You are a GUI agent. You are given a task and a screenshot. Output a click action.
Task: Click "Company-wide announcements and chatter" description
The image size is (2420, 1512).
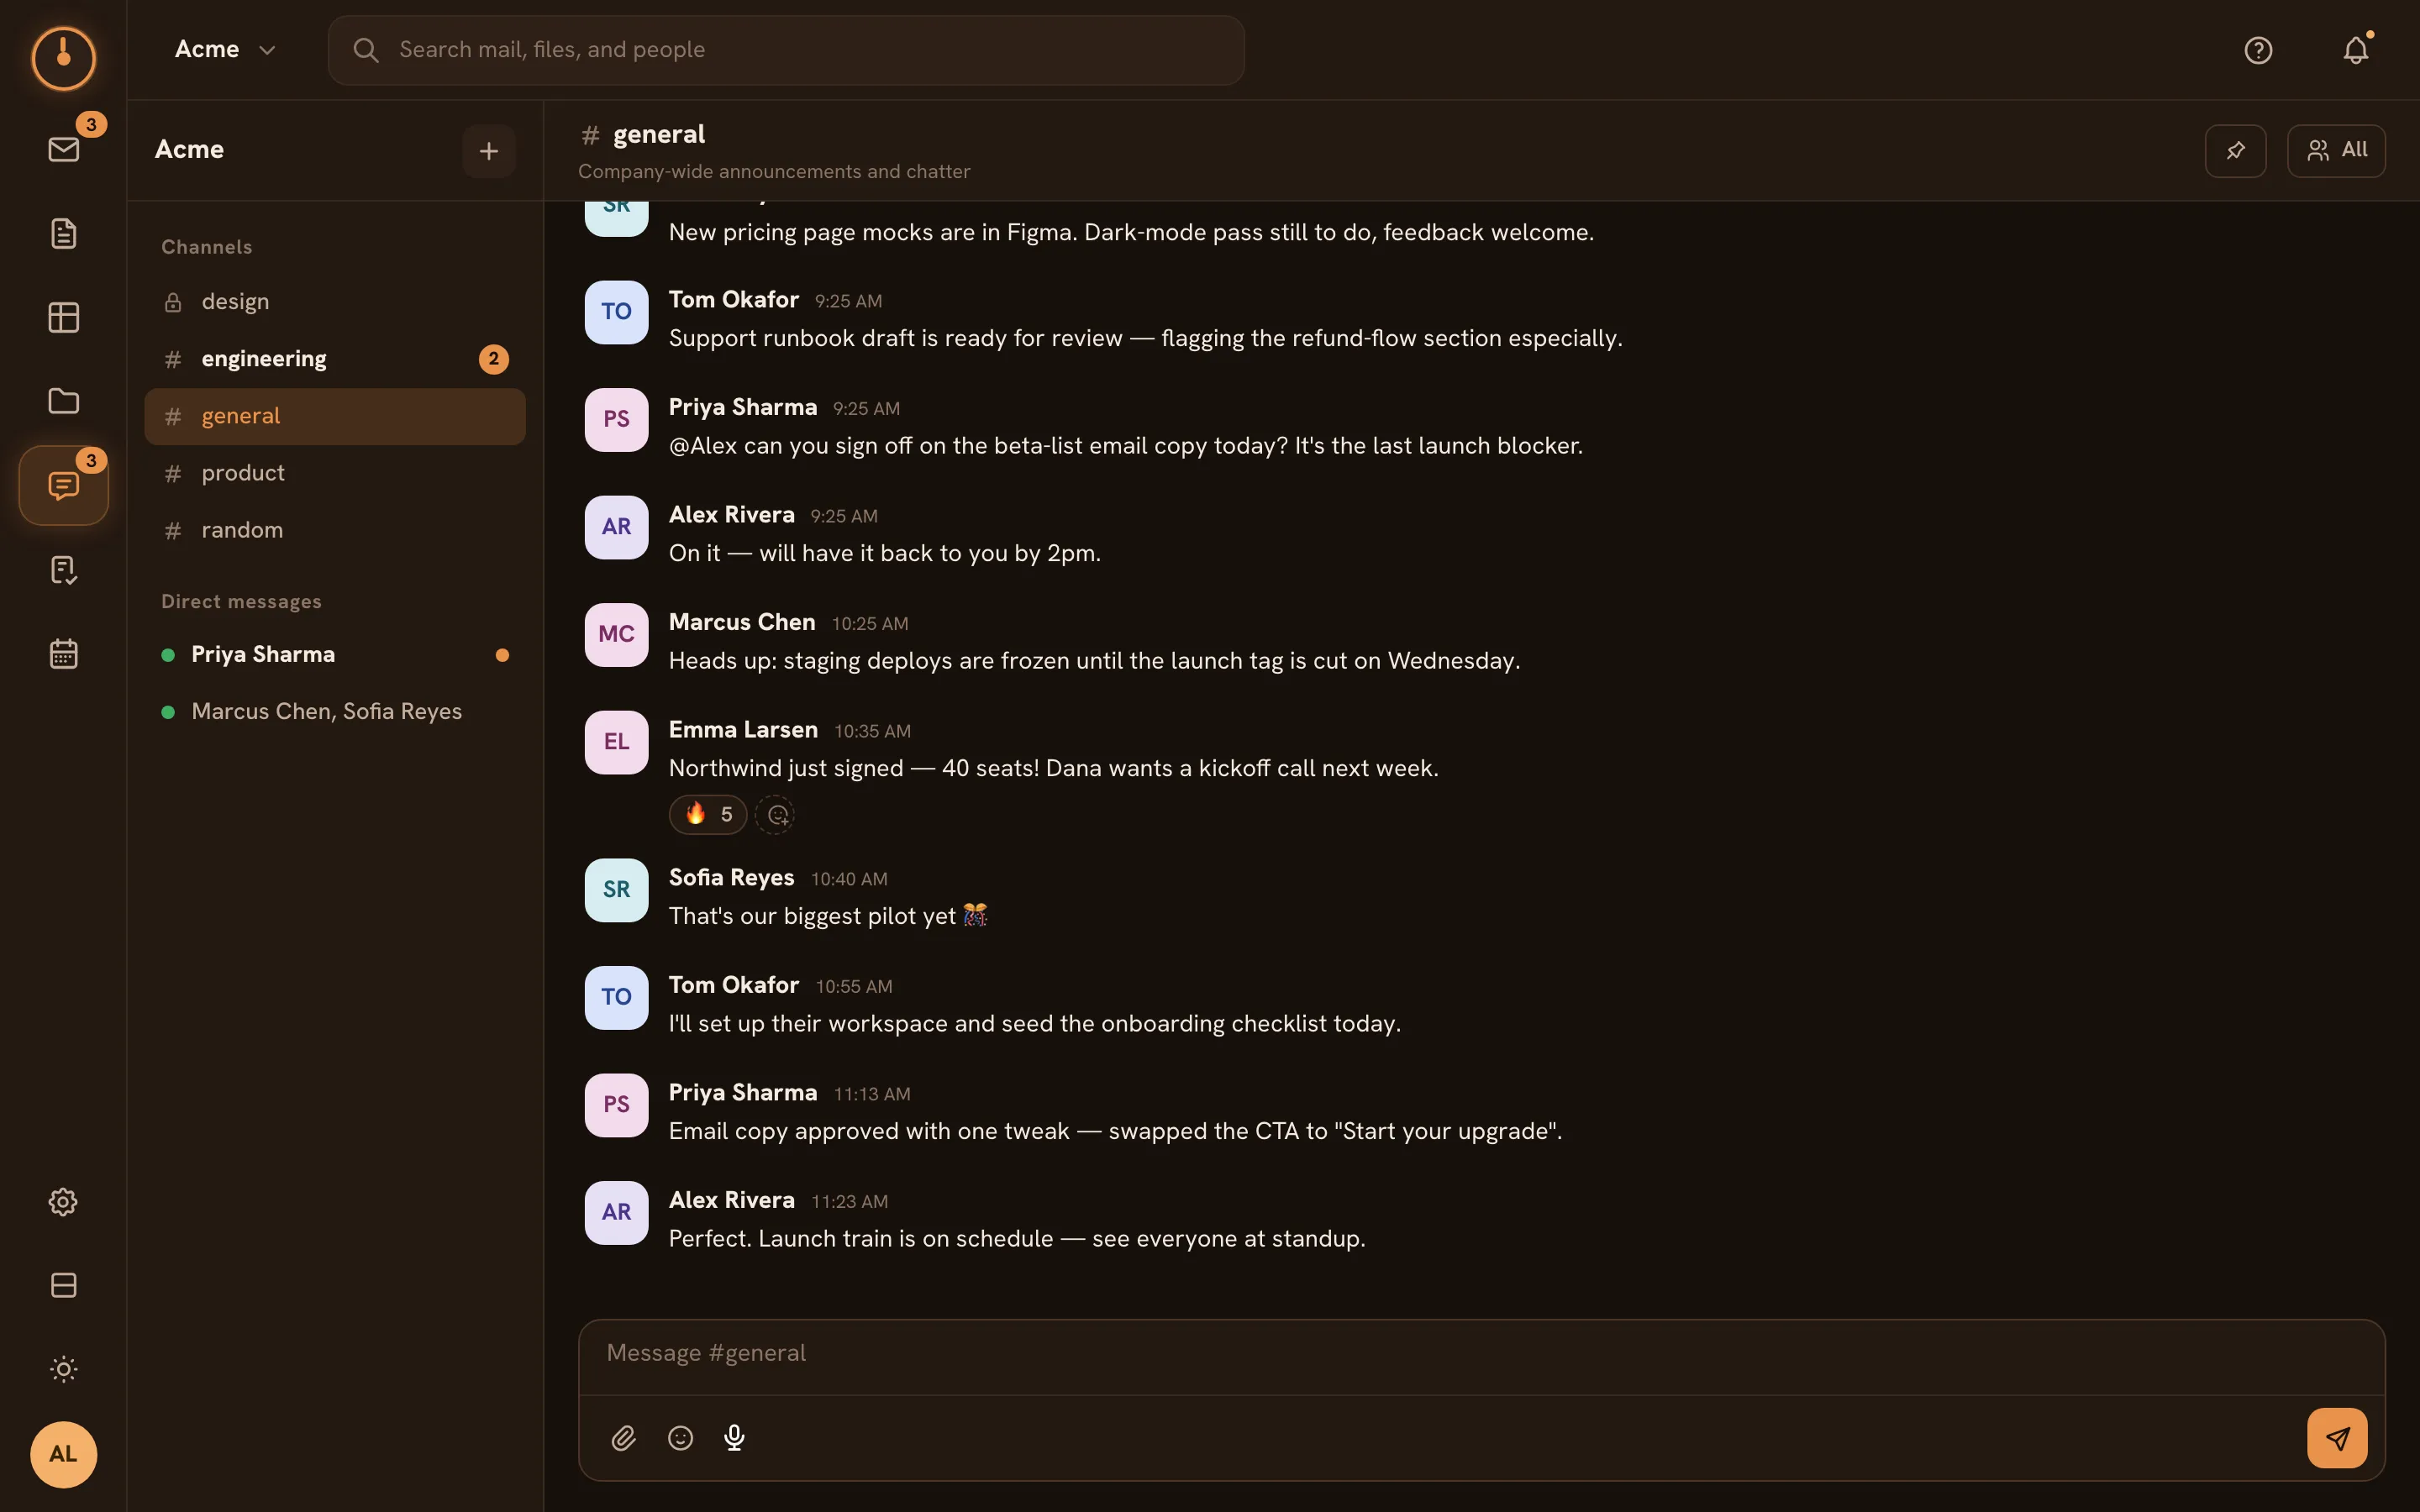pyautogui.click(x=774, y=172)
